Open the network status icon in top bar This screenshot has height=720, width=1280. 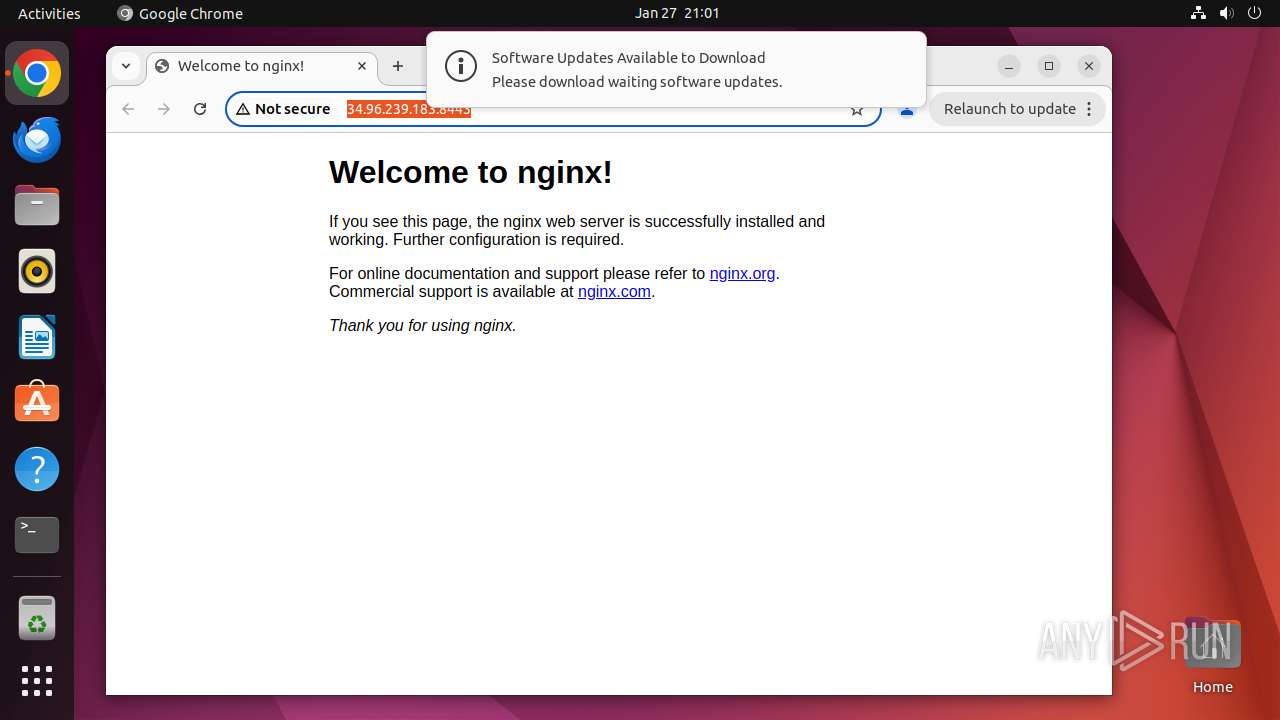1199,13
